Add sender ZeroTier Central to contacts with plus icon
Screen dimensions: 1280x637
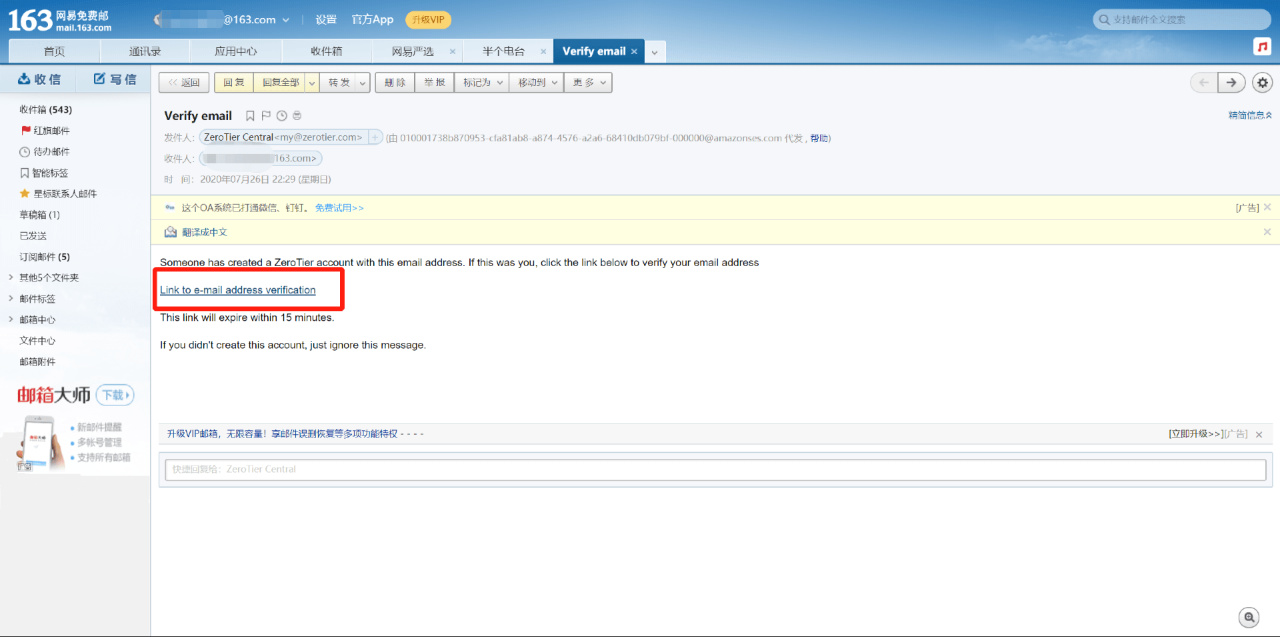click(x=376, y=137)
